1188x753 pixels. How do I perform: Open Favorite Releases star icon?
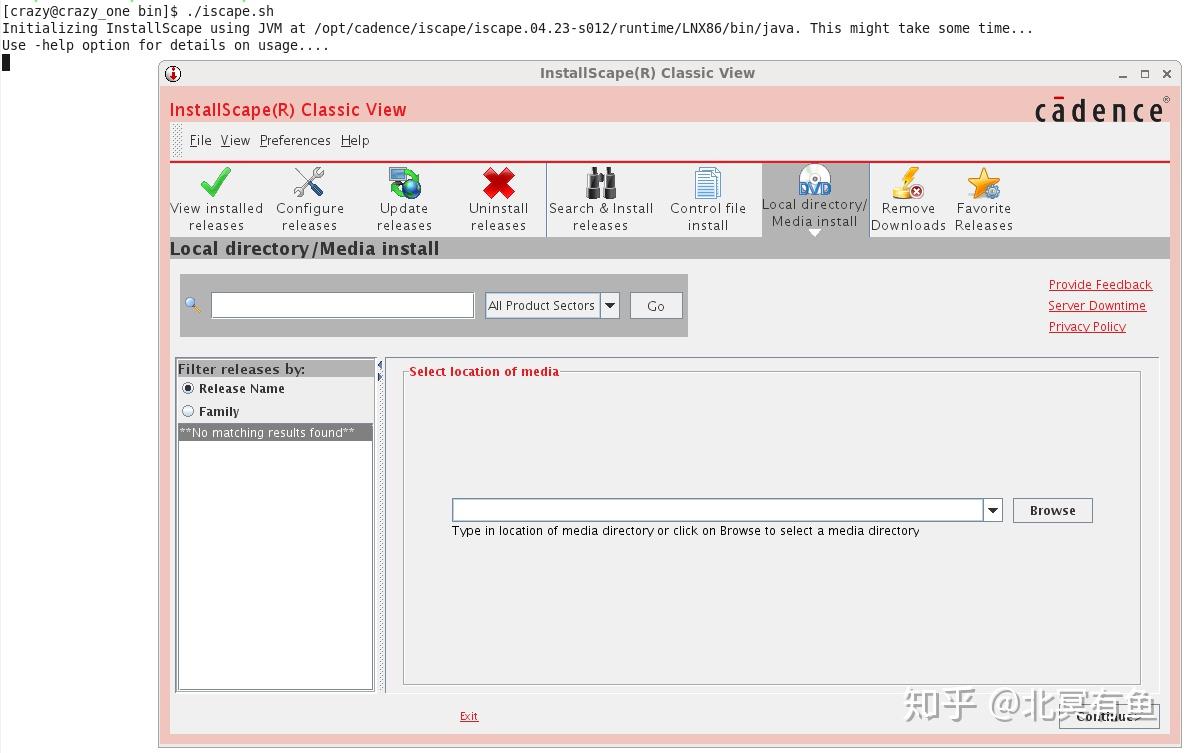click(x=983, y=185)
